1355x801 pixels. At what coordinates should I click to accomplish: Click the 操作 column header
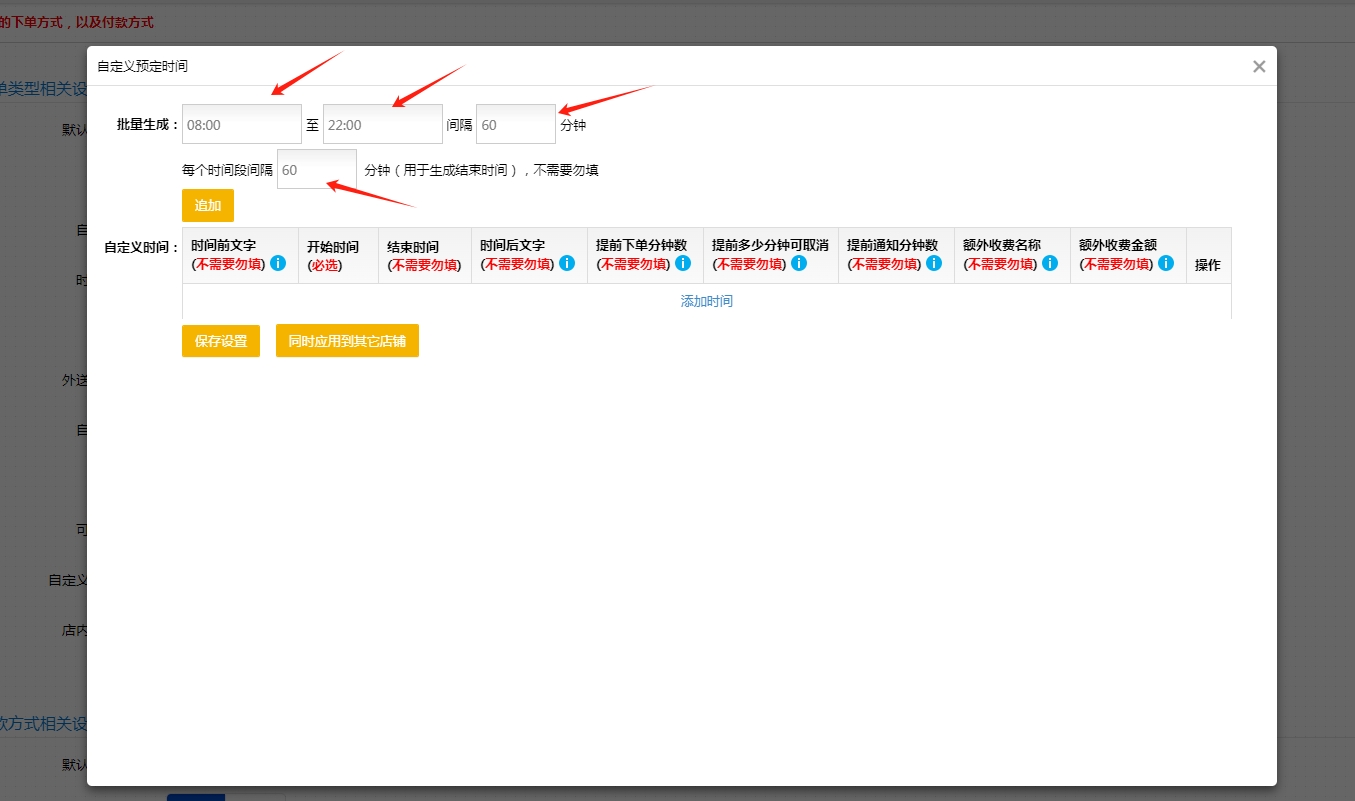1207,265
